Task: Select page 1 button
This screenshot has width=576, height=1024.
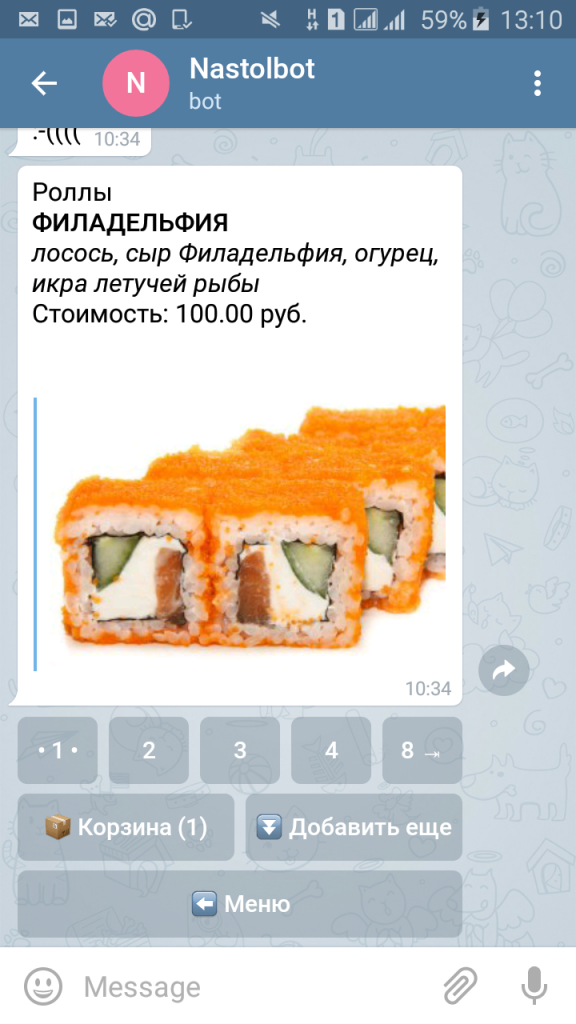Action: (57, 750)
